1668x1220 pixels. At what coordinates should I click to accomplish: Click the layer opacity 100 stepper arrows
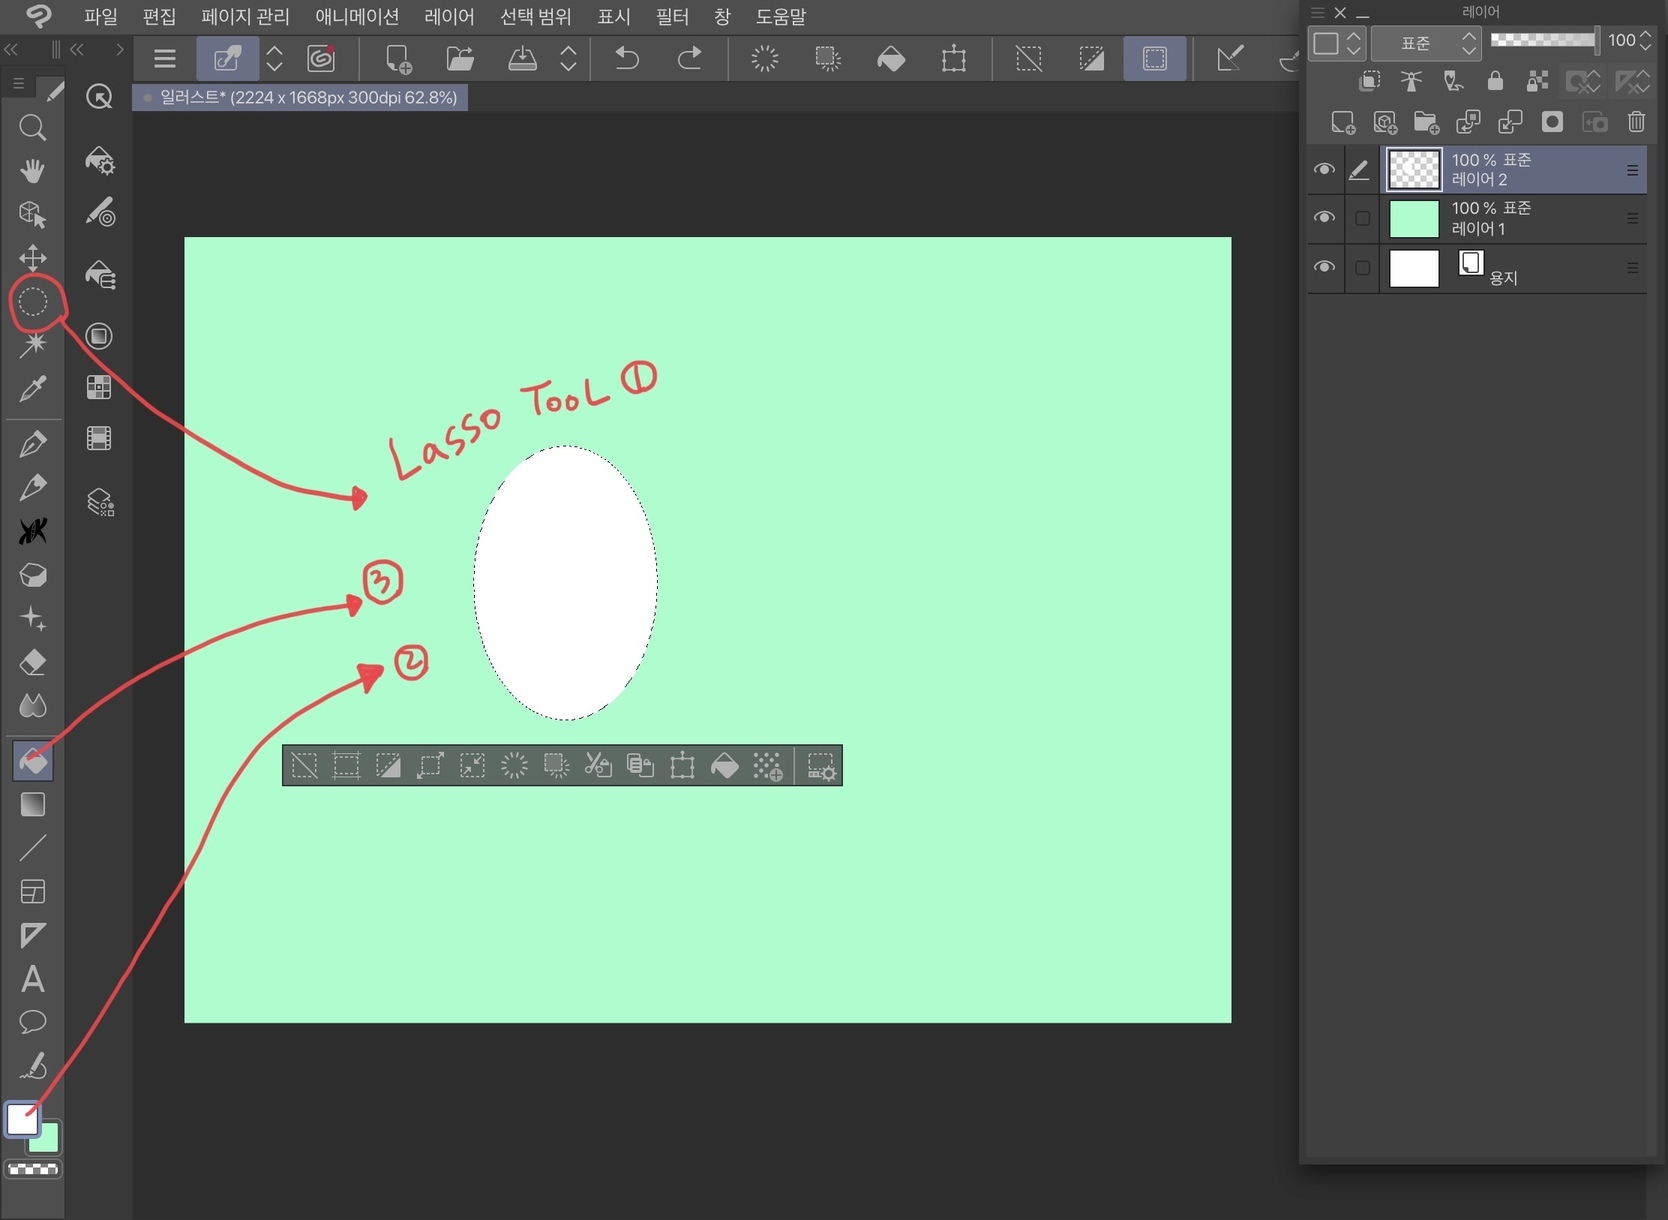pyautogui.click(x=1645, y=41)
